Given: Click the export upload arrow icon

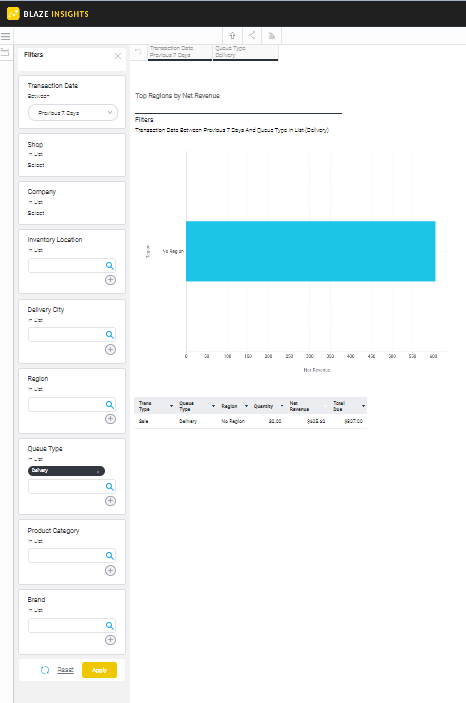Looking at the screenshot, I should 232,36.
